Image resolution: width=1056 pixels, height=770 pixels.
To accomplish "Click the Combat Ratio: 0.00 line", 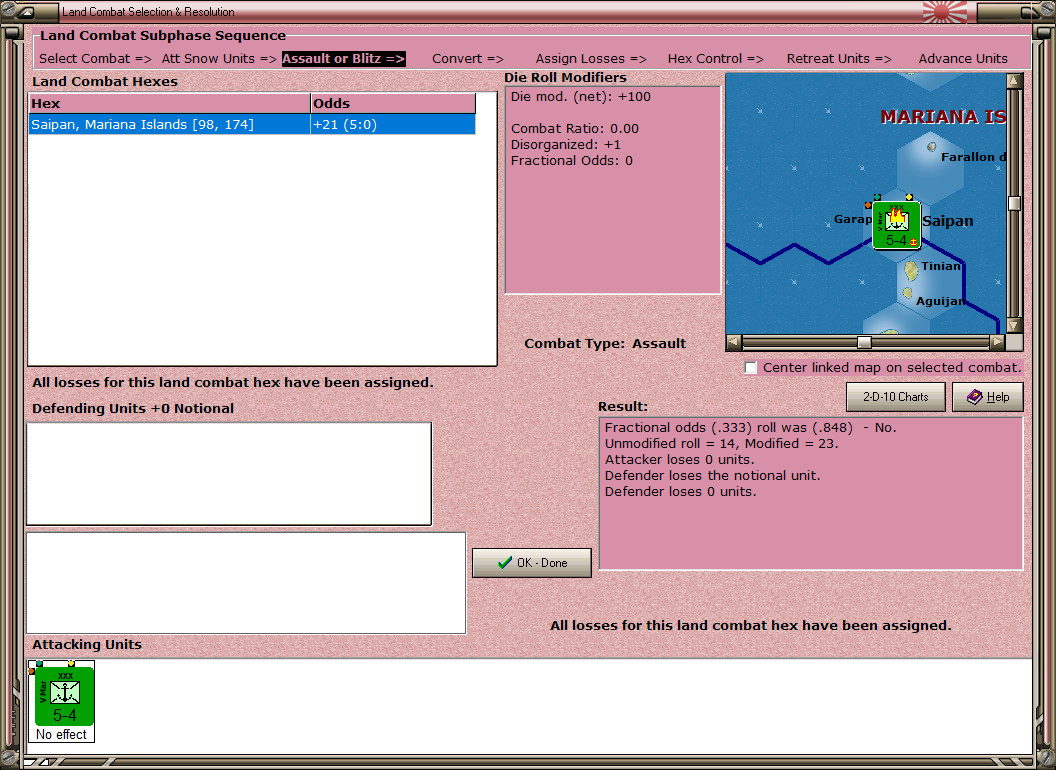I will [574, 128].
